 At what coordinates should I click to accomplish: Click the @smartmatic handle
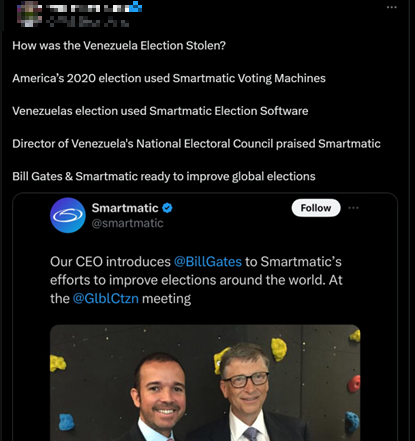(x=127, y=223)
